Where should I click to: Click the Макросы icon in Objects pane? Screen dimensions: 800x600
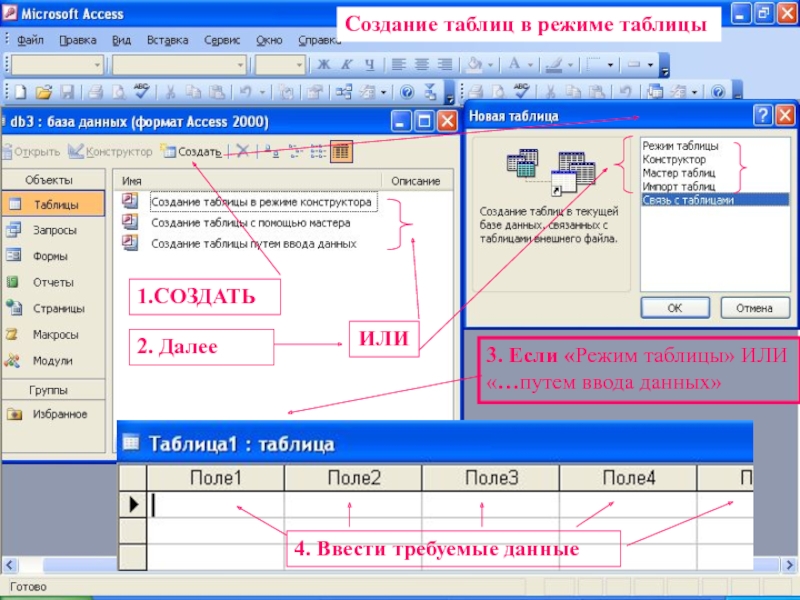pos(12,335)
